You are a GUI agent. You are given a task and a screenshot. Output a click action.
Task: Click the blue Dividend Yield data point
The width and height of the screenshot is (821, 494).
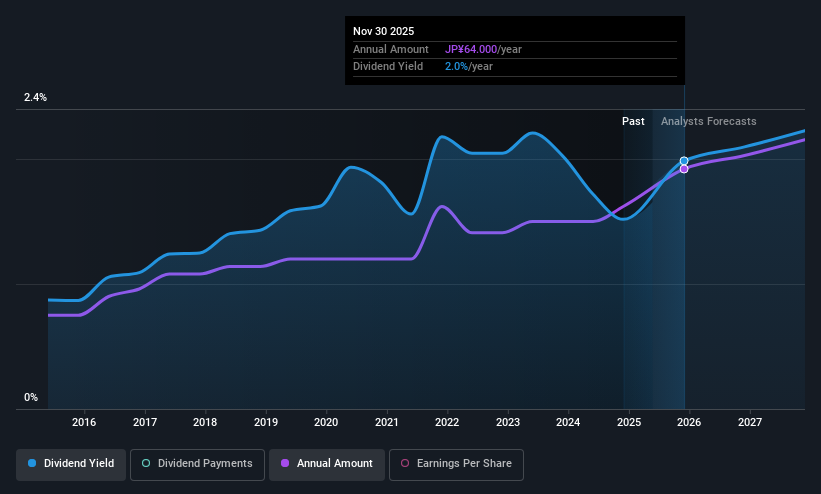pos(684,161)
